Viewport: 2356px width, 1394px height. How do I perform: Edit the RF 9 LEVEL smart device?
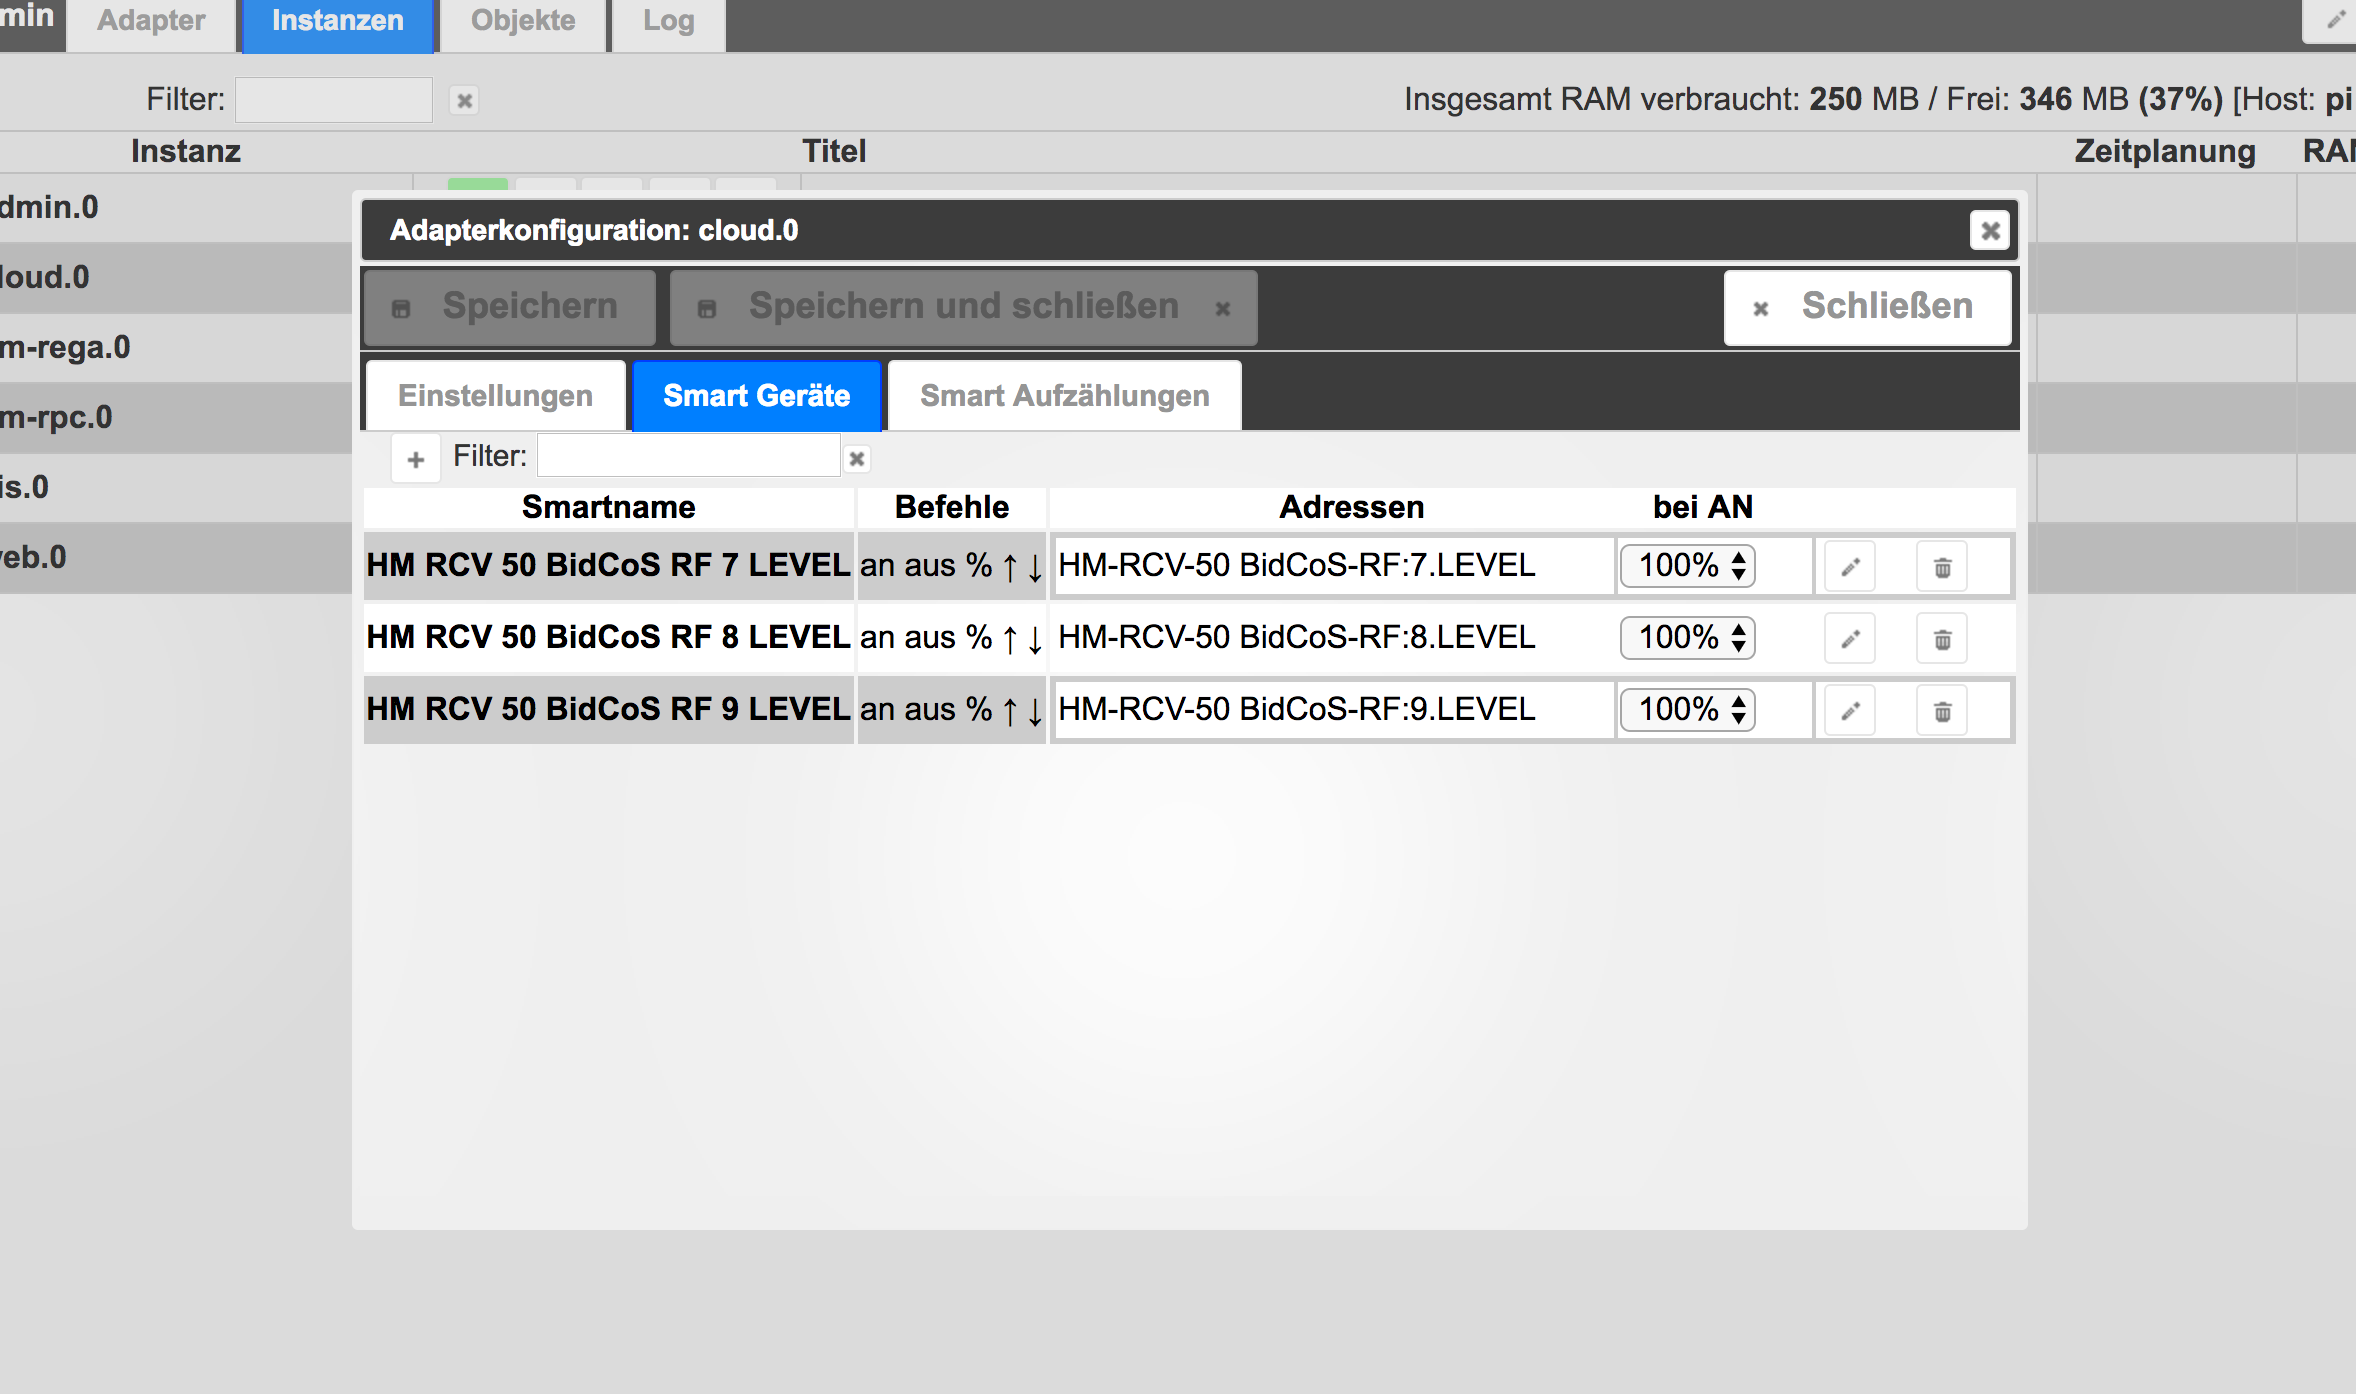pos(1850,711)
